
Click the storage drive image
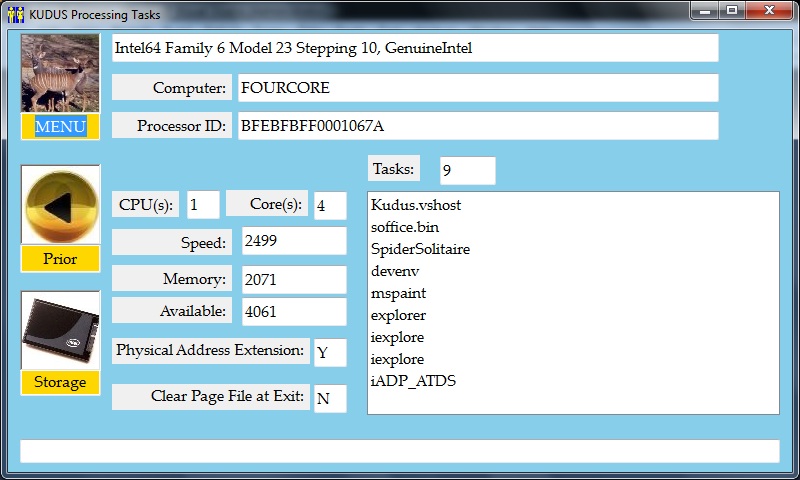coord(60,331)
